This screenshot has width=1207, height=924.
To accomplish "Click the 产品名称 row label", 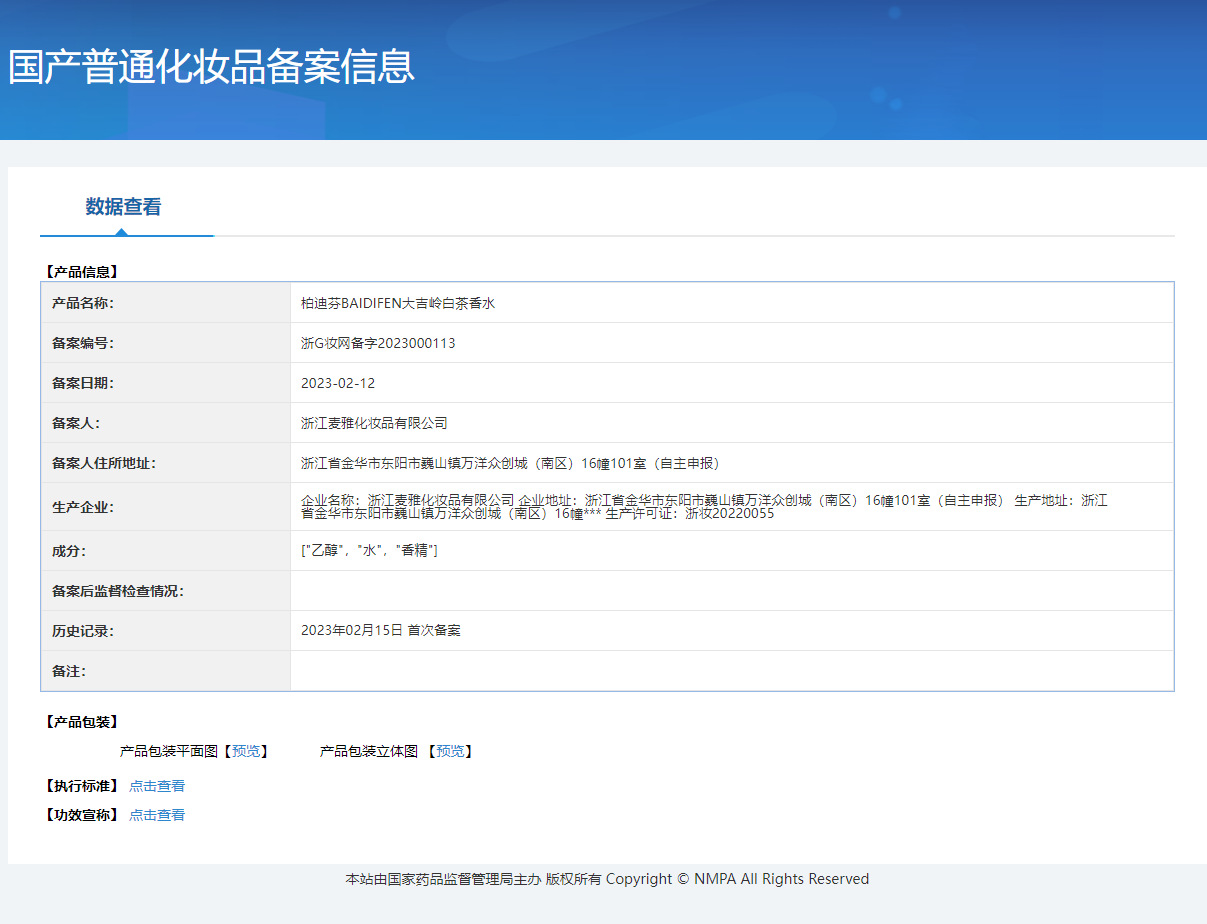I will (83, 303).
